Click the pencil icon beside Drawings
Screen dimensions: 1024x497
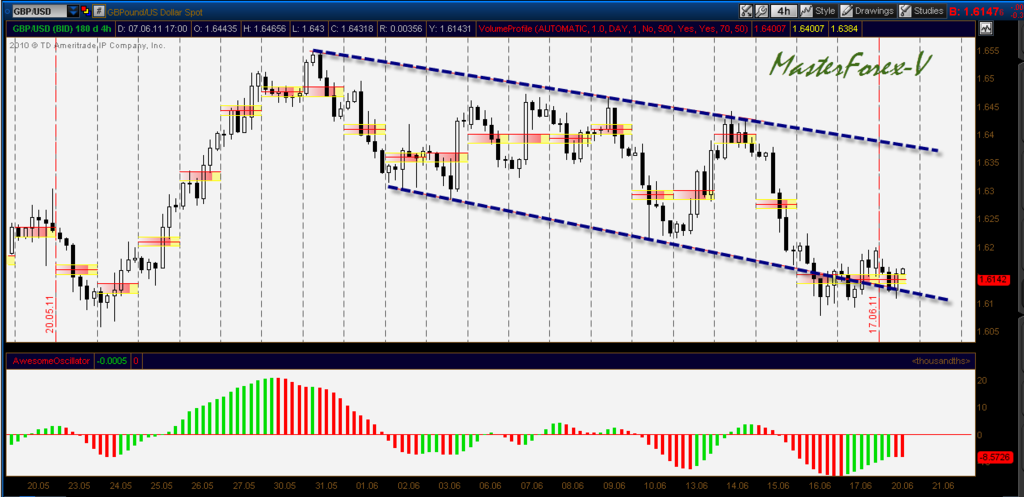click(x=847, y=11)
